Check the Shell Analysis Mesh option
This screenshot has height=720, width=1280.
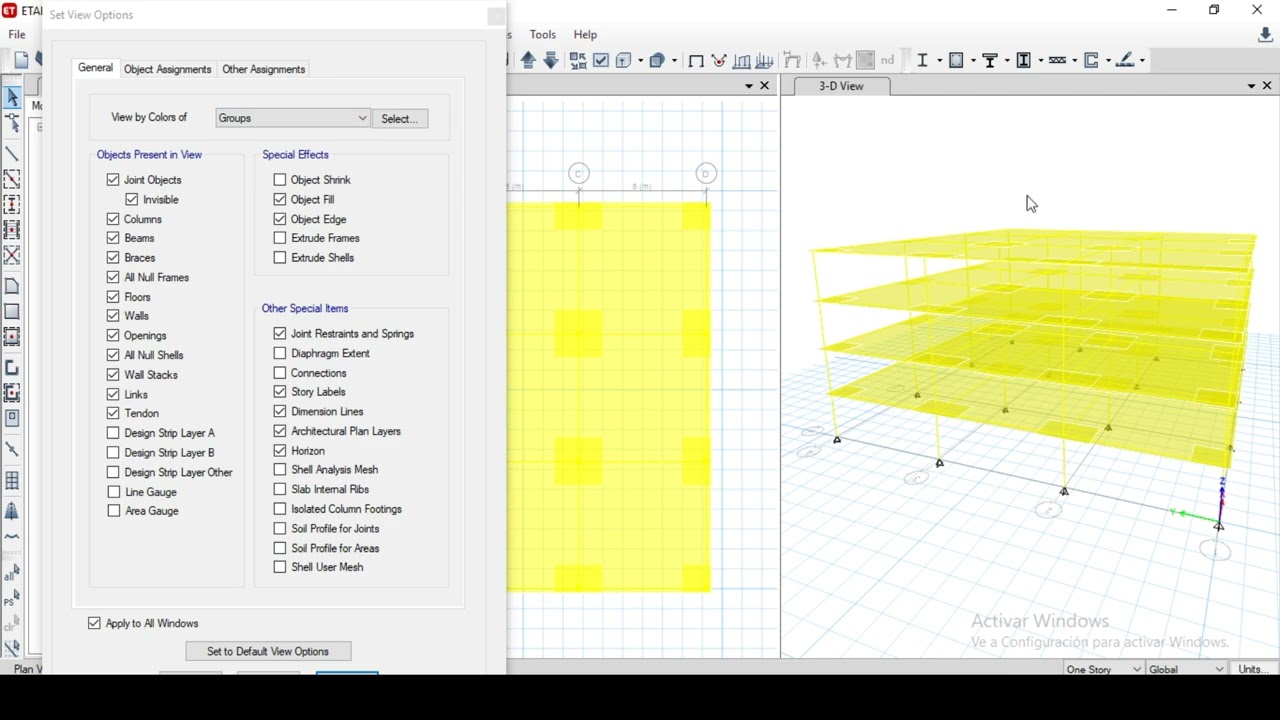pos(280,470)
